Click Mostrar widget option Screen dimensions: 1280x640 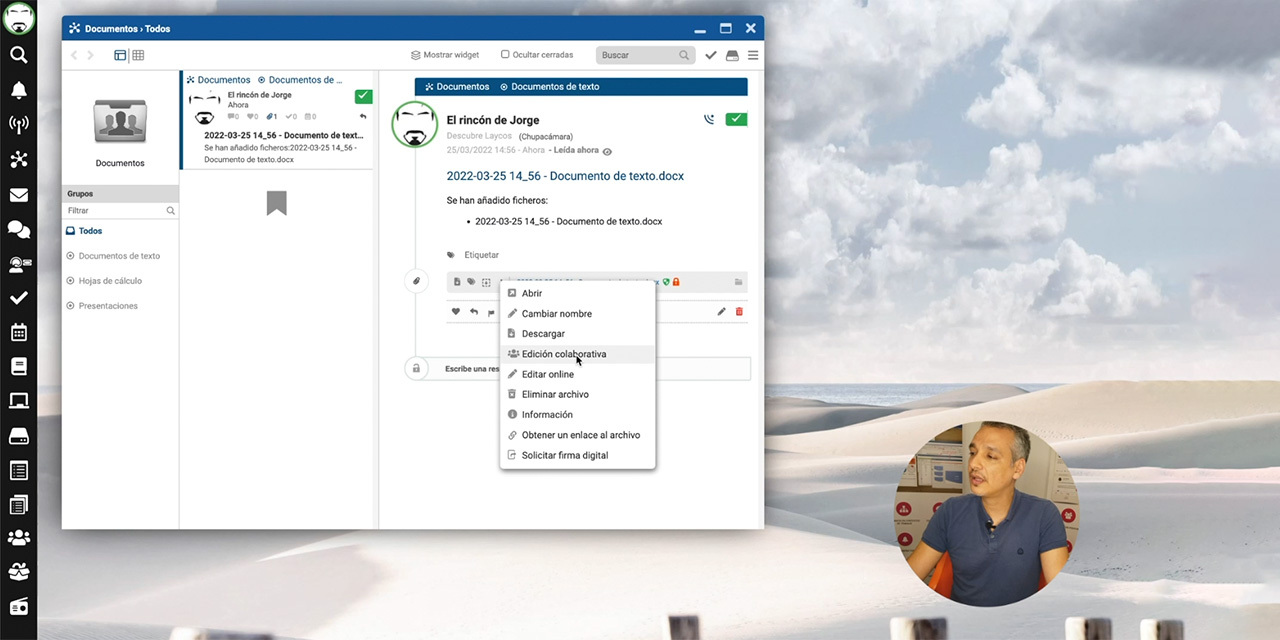coord(445,55)
